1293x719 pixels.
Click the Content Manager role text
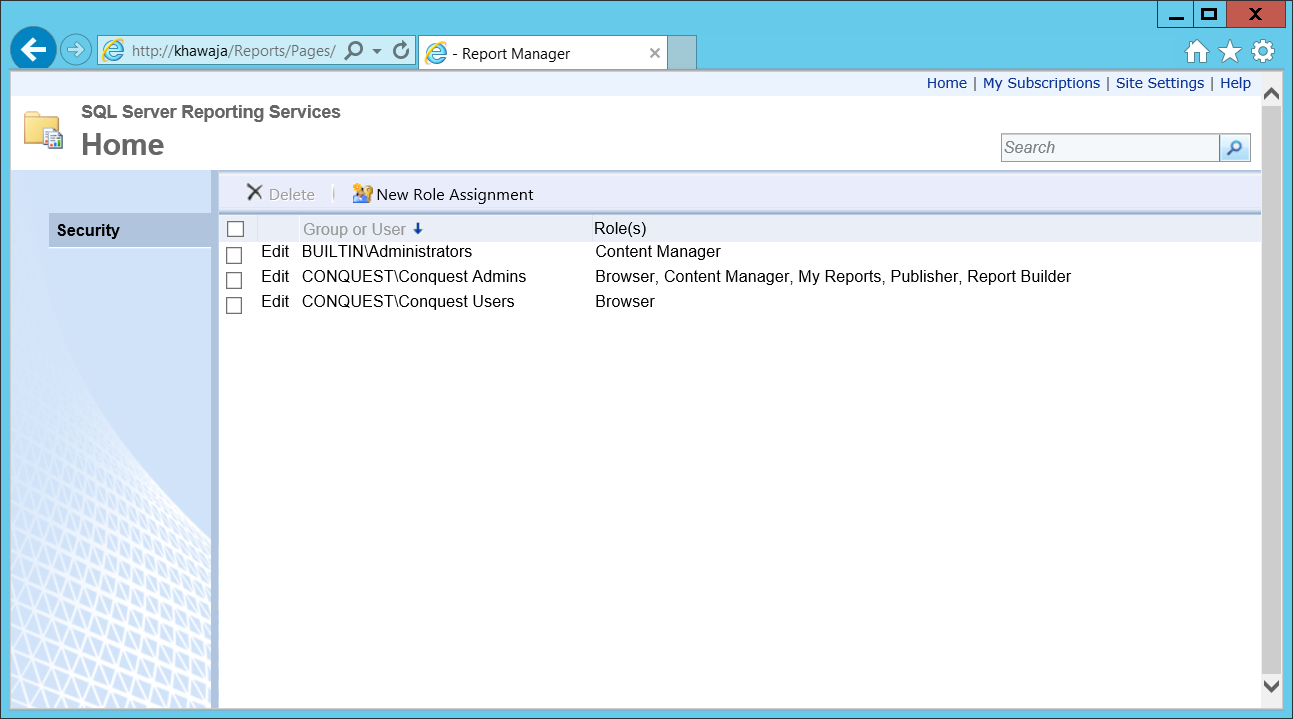pos(658,252)
